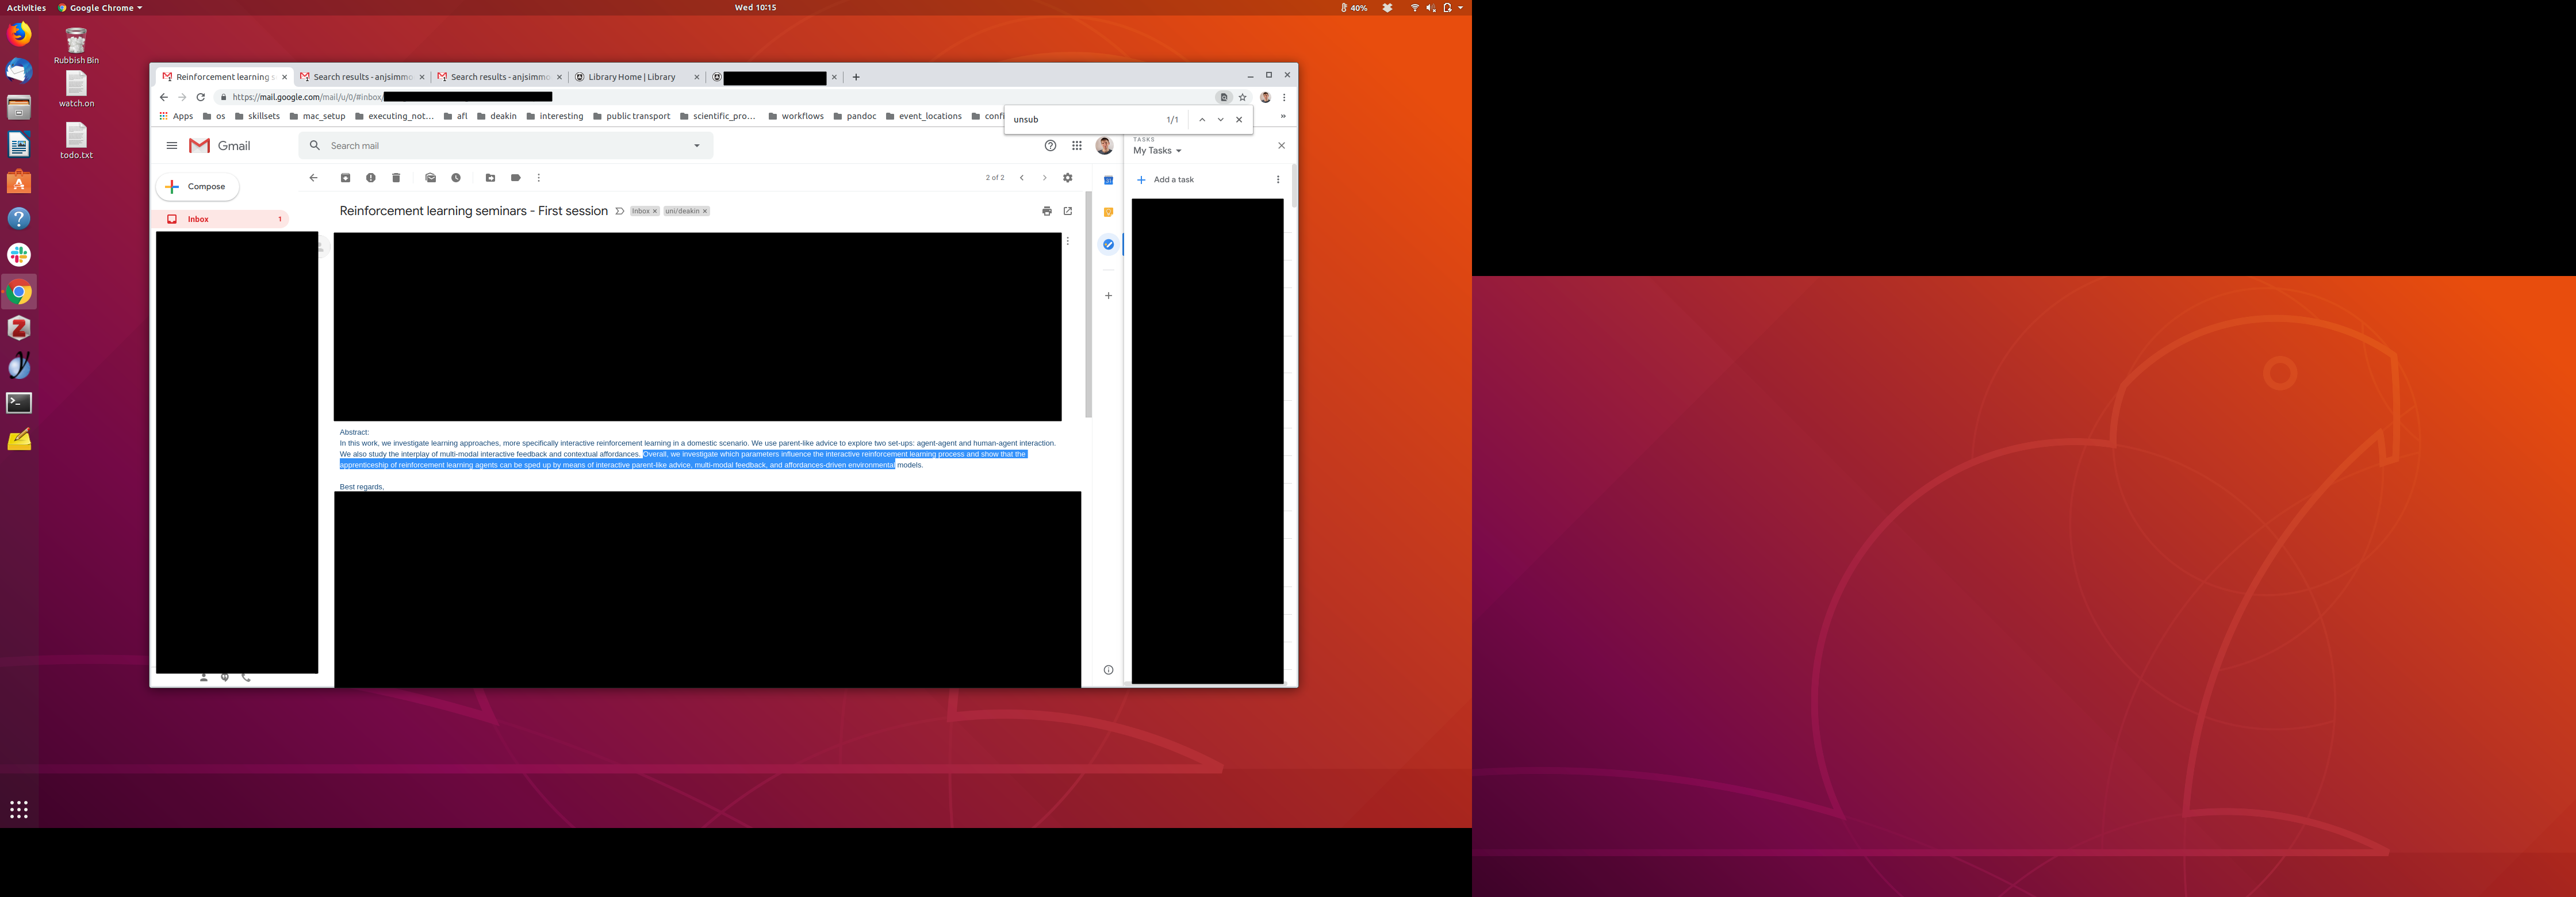Print the email conversation

1046,211
